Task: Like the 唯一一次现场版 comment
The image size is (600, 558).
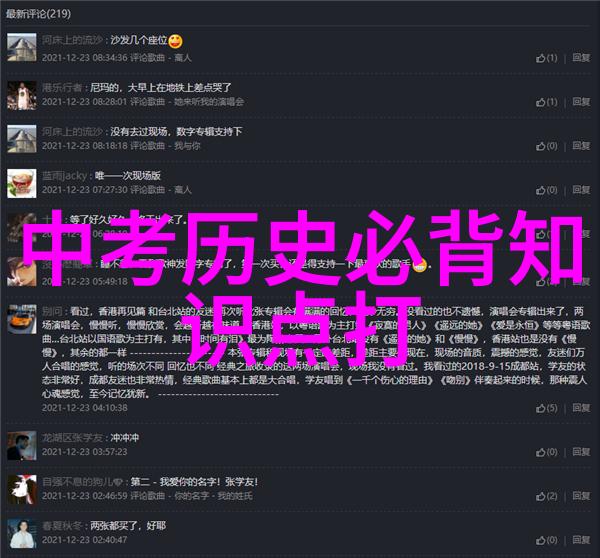Action: tap(546, 190)
